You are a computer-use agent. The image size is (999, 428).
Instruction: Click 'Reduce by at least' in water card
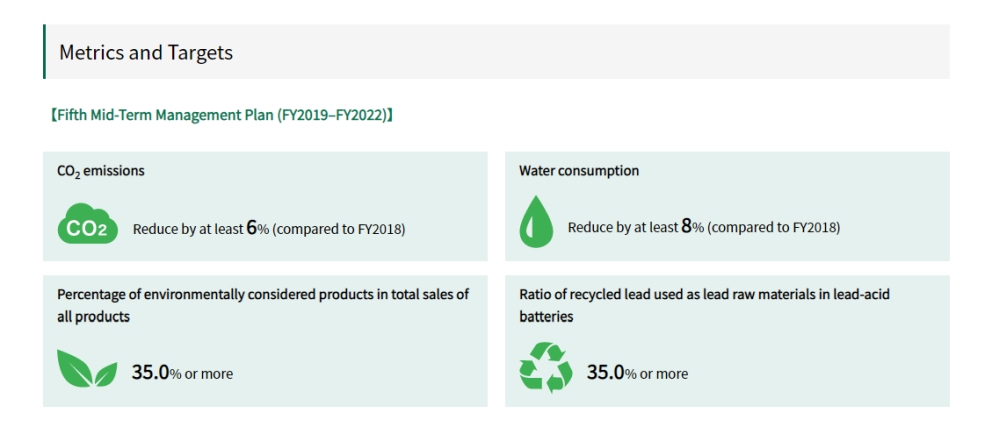point(623,228)
